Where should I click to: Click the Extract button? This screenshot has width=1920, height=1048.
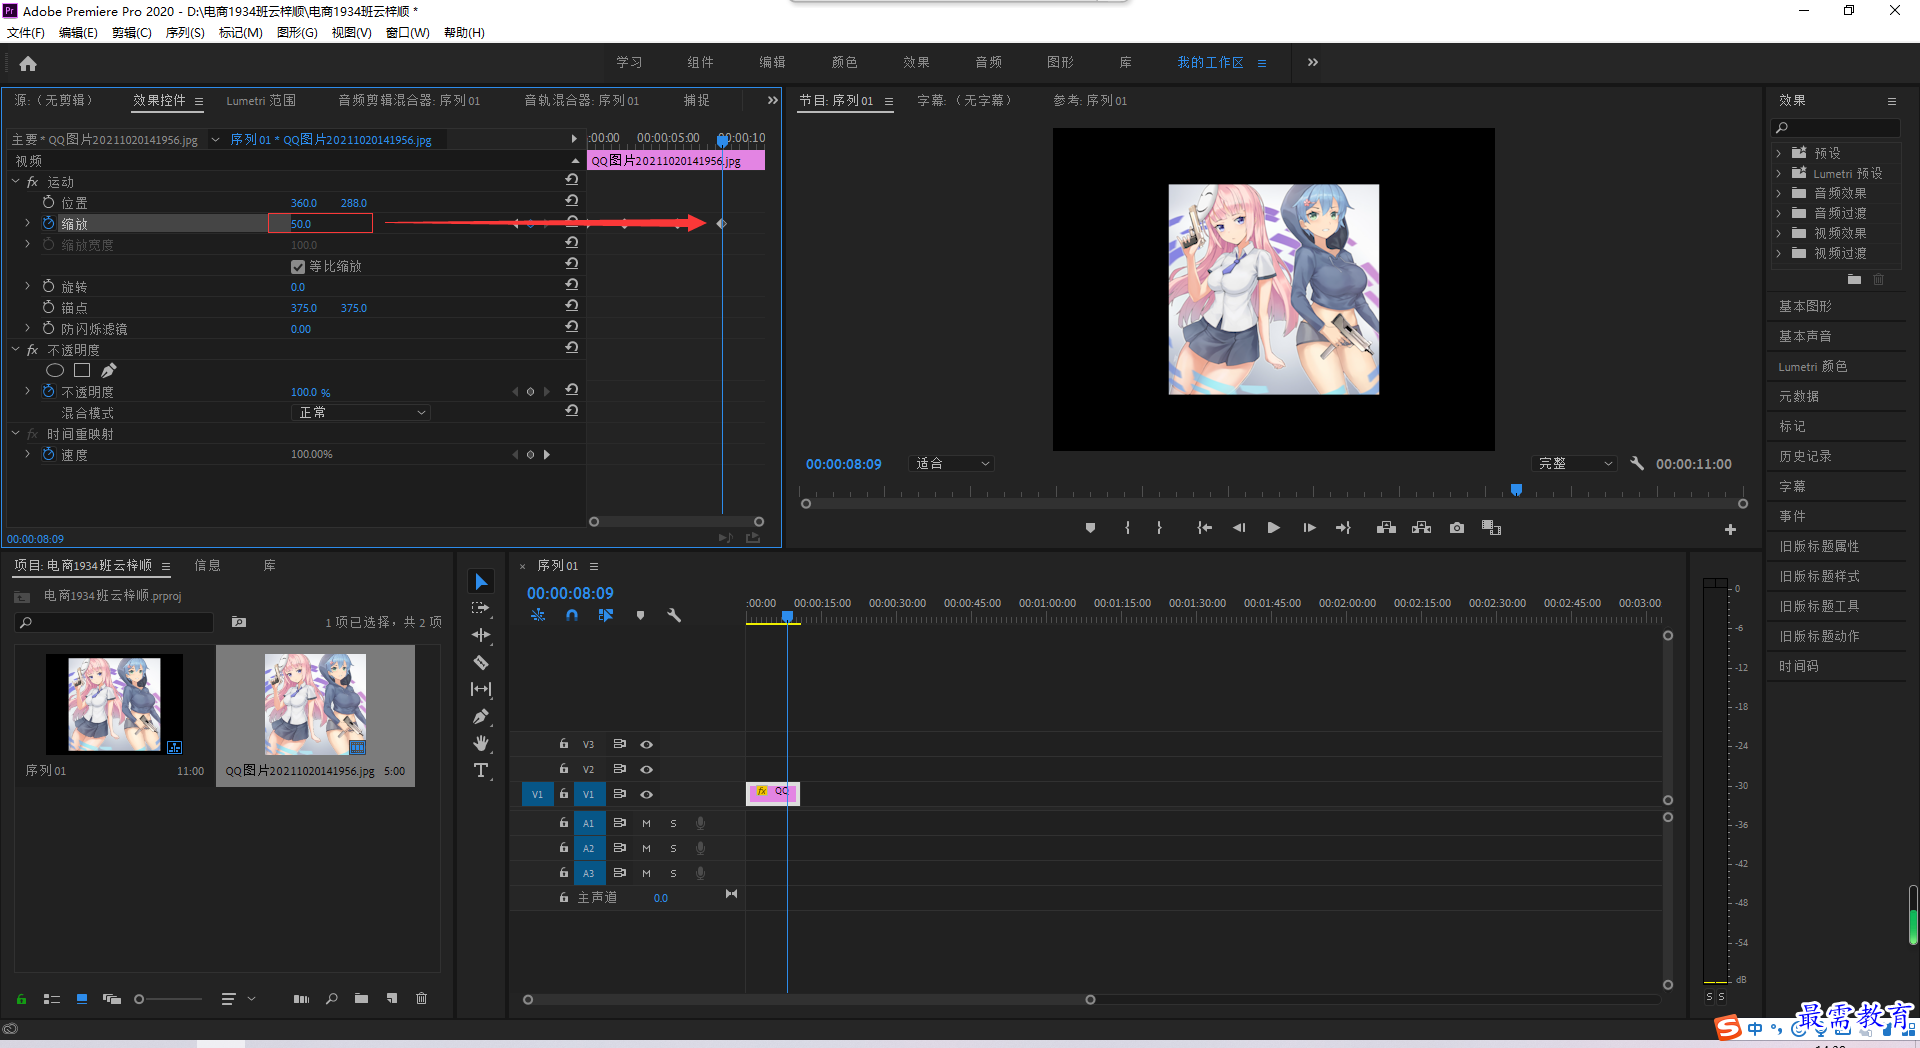tap(1421, 528)
